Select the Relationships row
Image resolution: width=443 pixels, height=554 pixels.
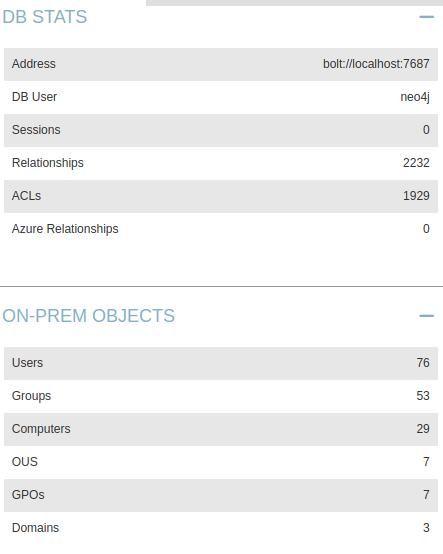[x=221, y=163]
